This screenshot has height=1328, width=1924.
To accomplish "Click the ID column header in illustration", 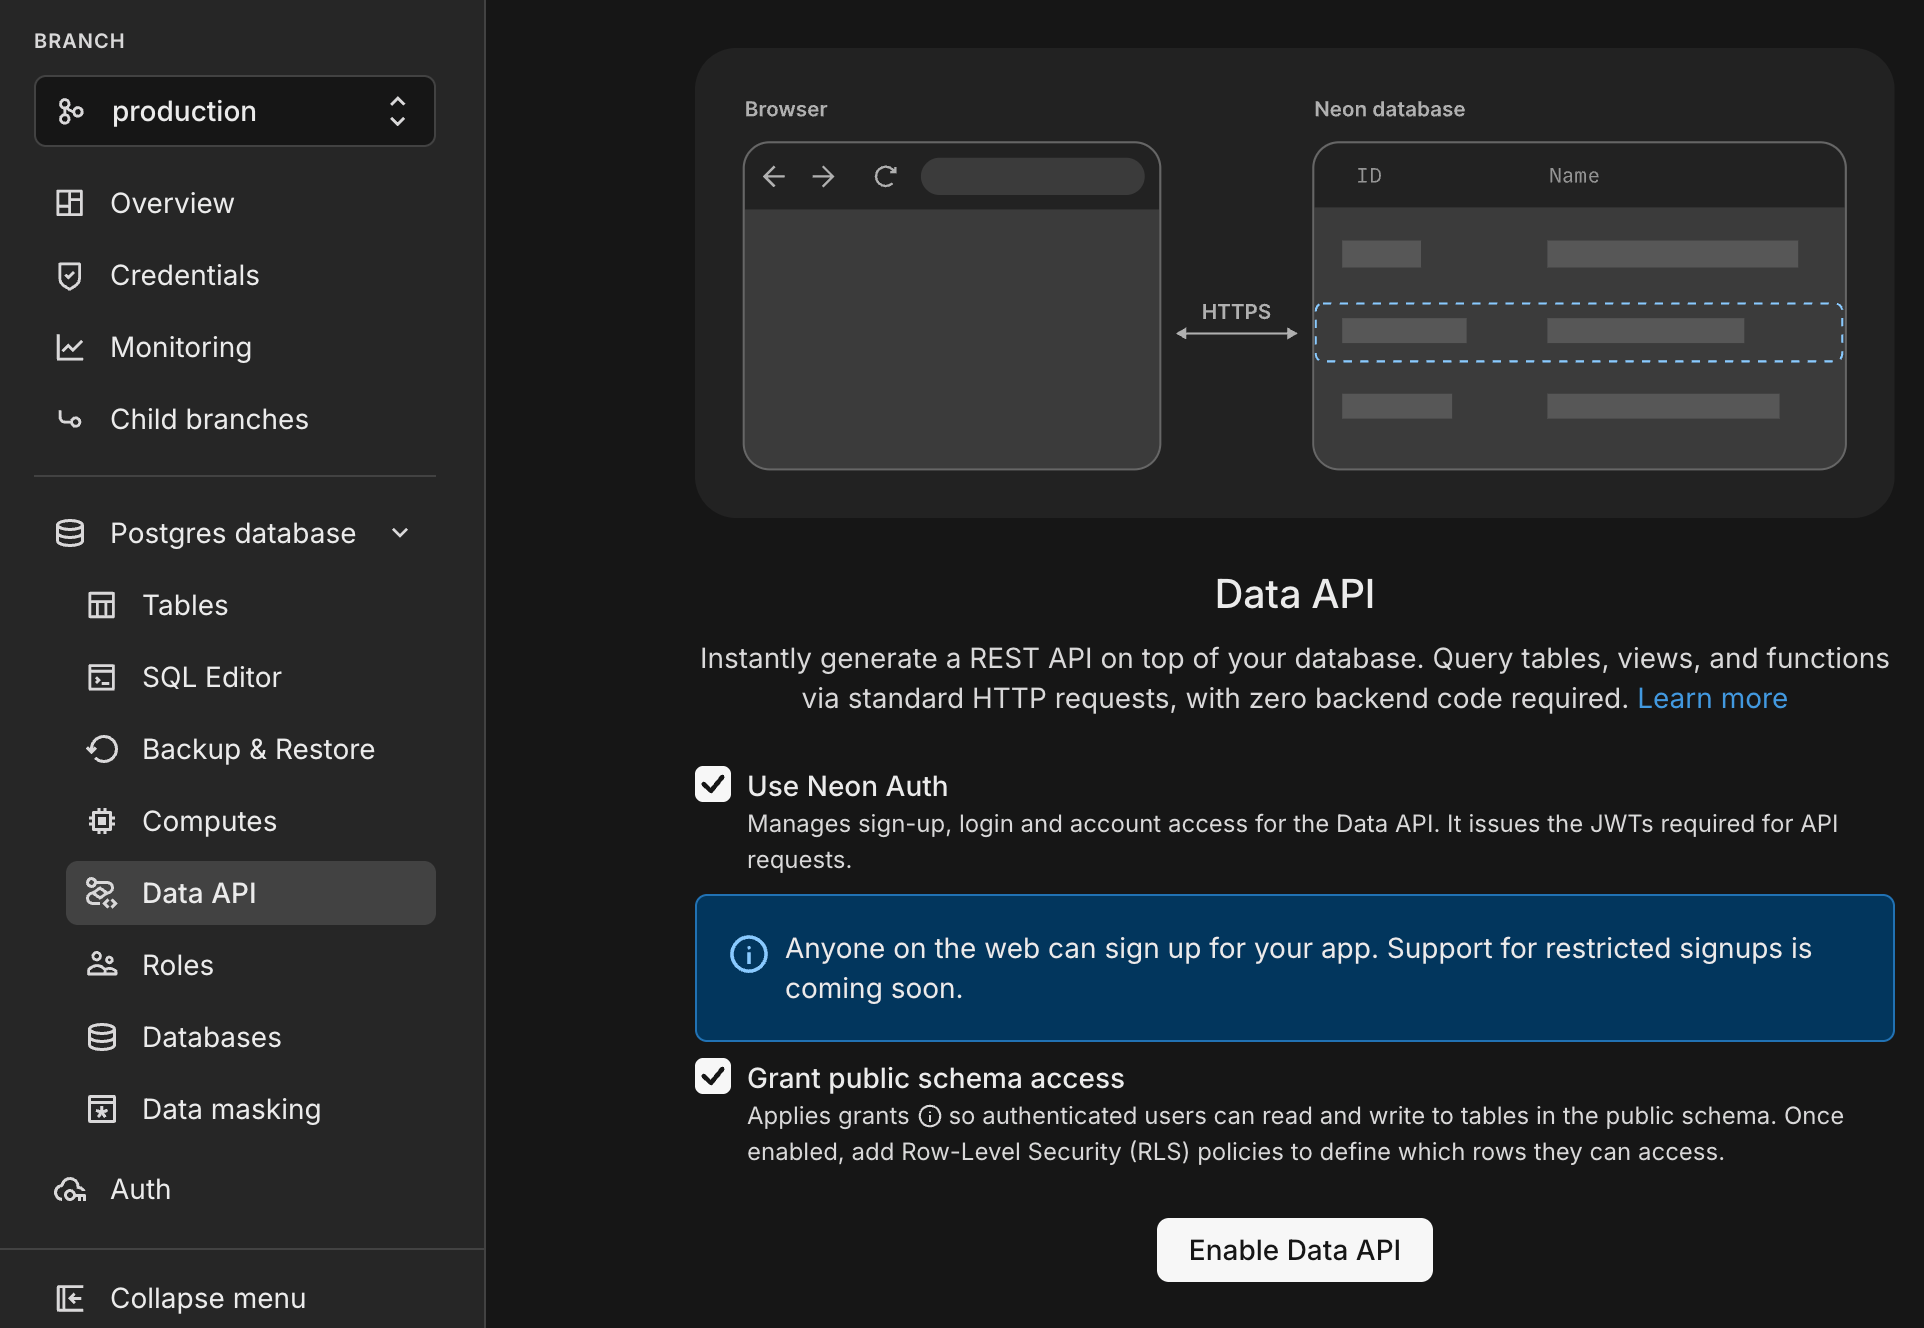I will 1369,176.
